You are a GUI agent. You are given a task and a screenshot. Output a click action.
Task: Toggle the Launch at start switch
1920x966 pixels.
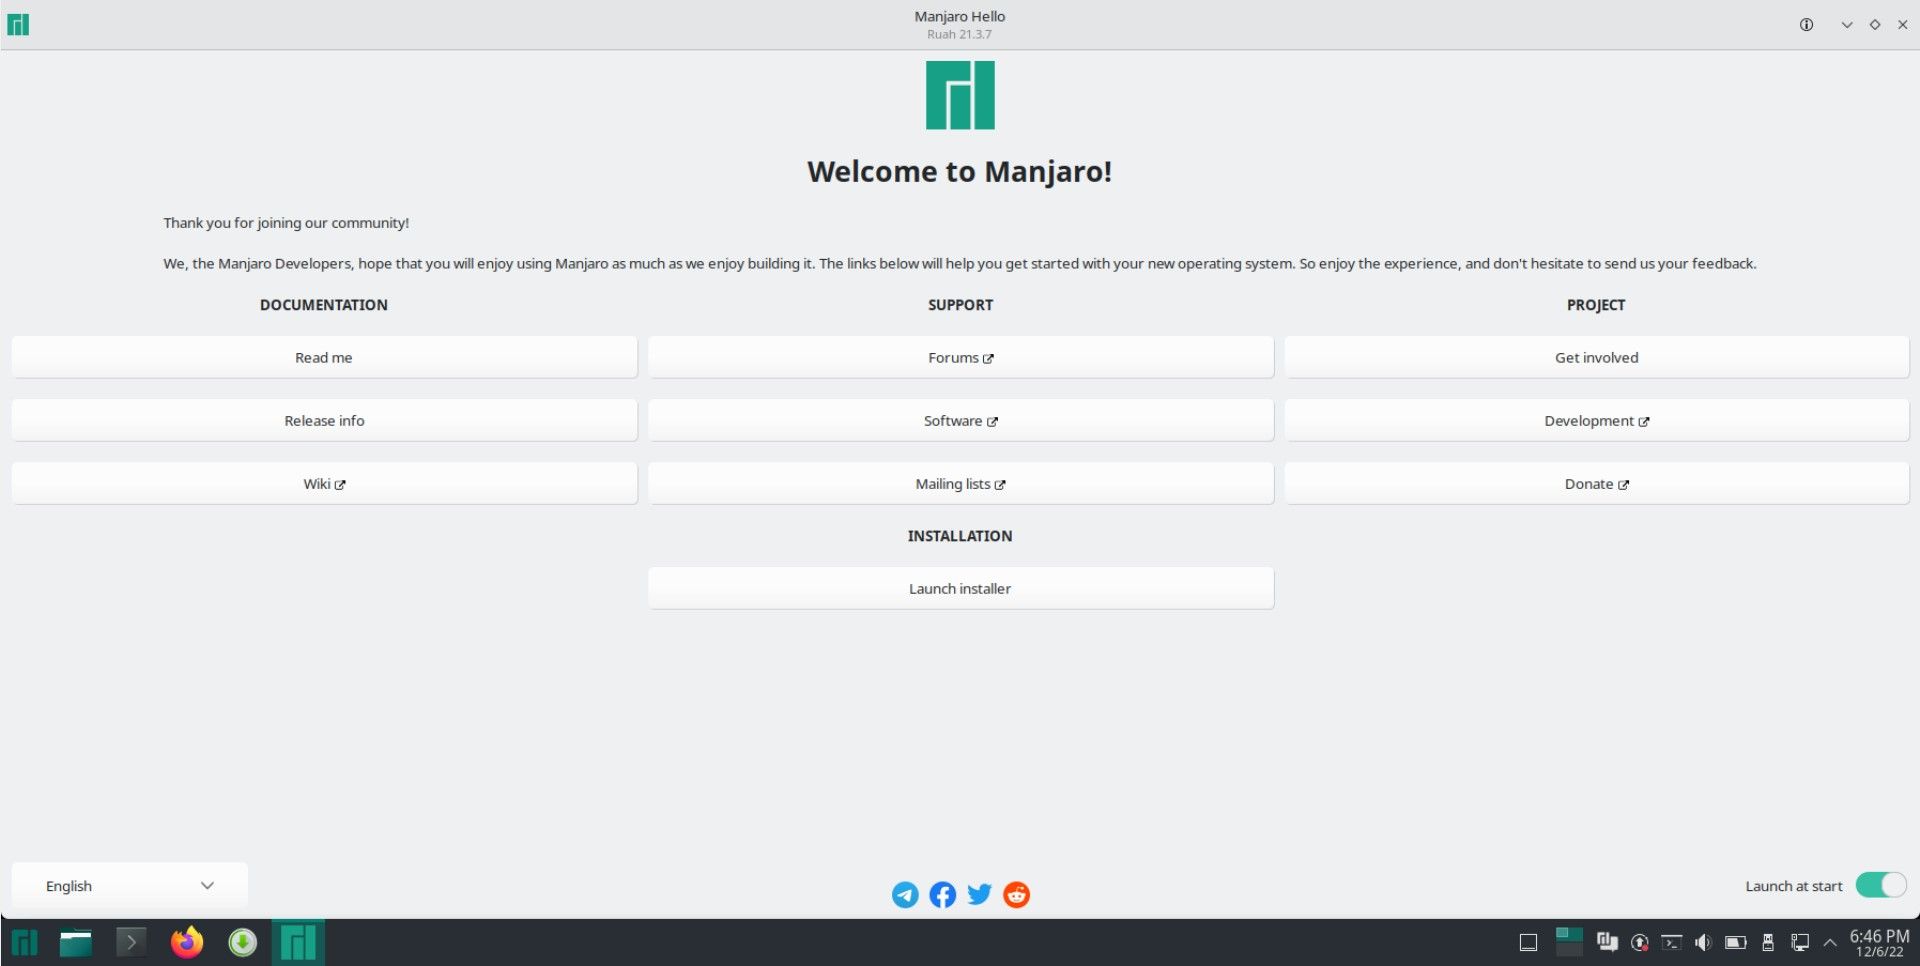pos(1881,885)
